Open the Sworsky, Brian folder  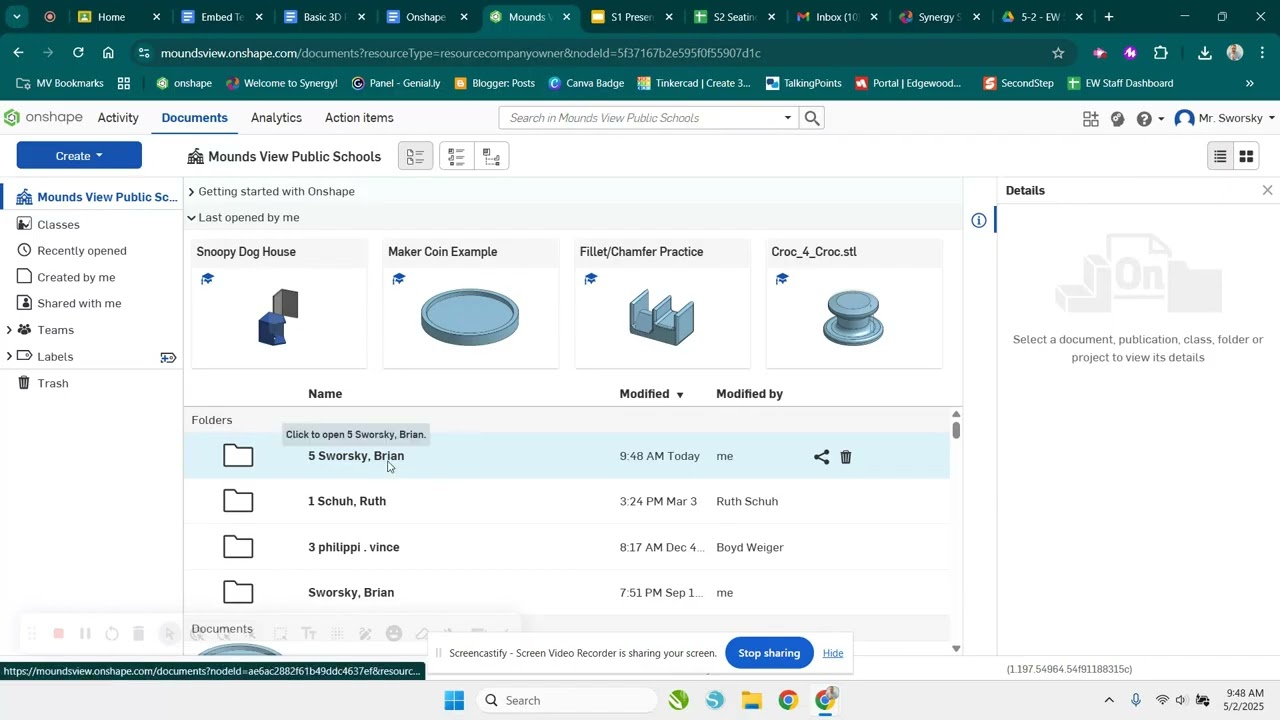click(x=351, y=593)
